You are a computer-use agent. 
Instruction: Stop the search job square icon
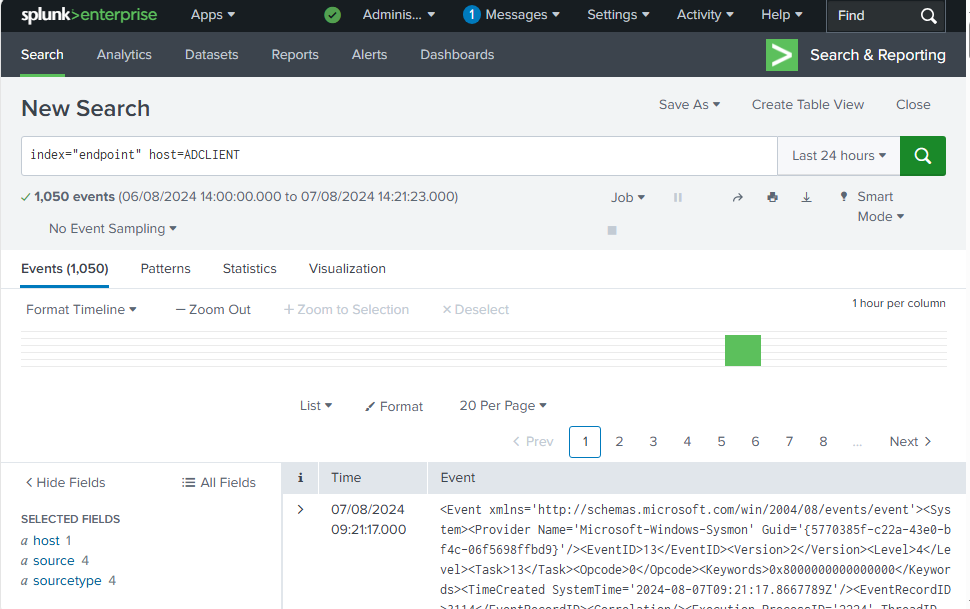[612, 230]
